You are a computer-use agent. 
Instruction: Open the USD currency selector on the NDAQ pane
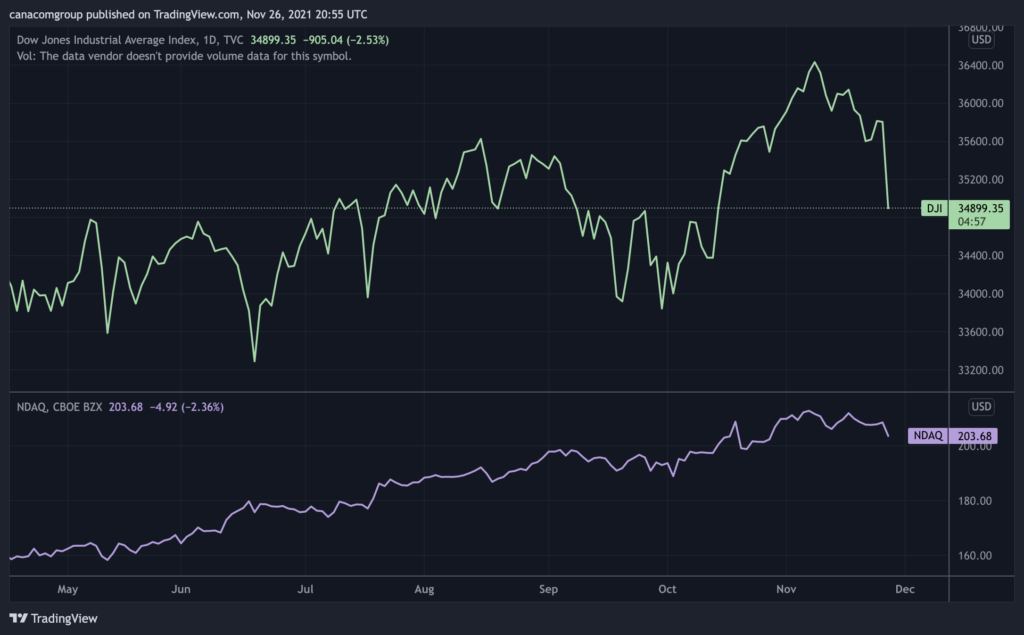pos(981,406)
